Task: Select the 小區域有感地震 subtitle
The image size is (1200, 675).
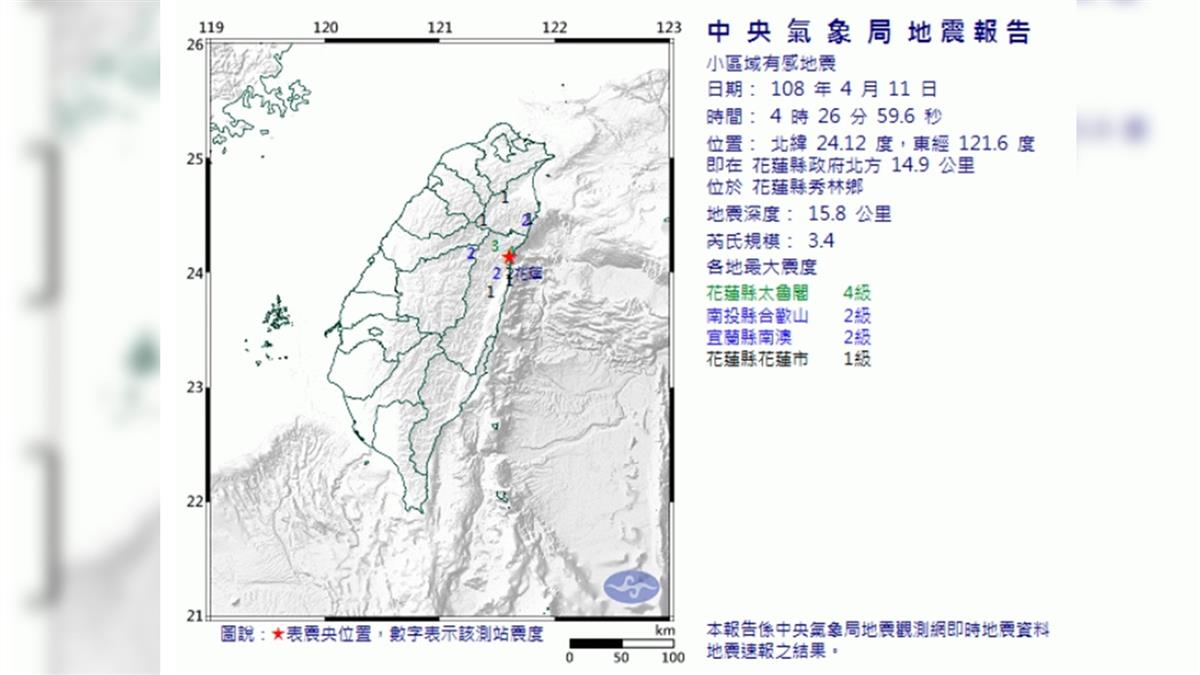Action: pyautogui.click(x=768, y=64)
